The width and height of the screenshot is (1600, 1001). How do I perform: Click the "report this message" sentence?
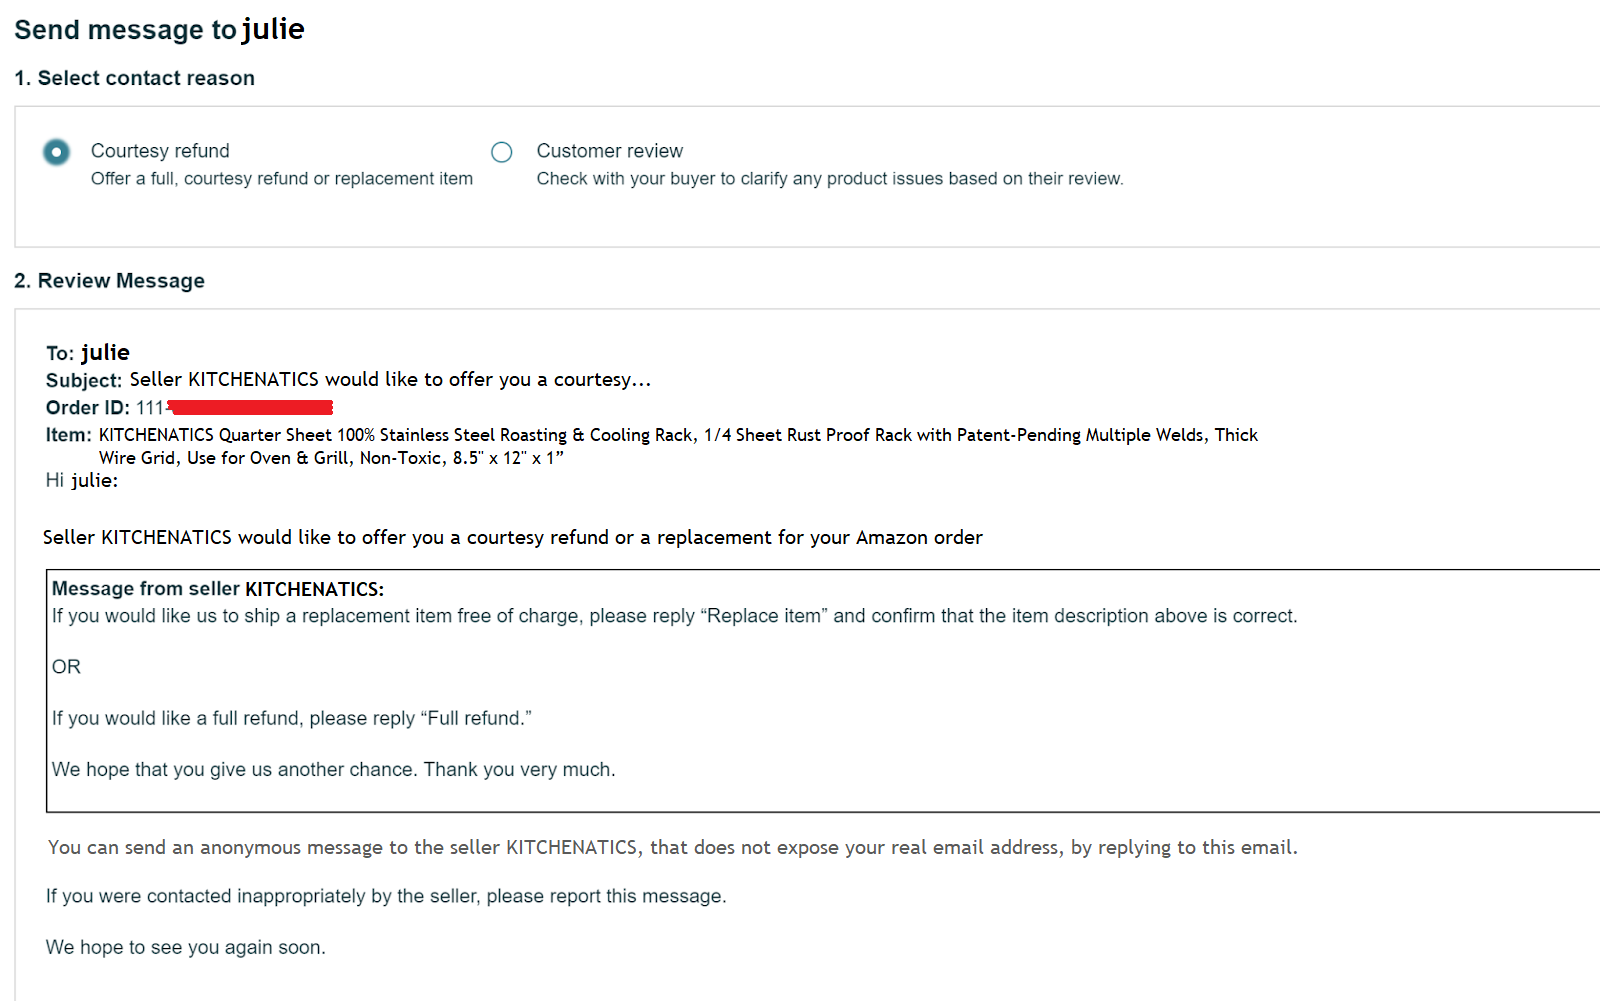pos(386,897)
